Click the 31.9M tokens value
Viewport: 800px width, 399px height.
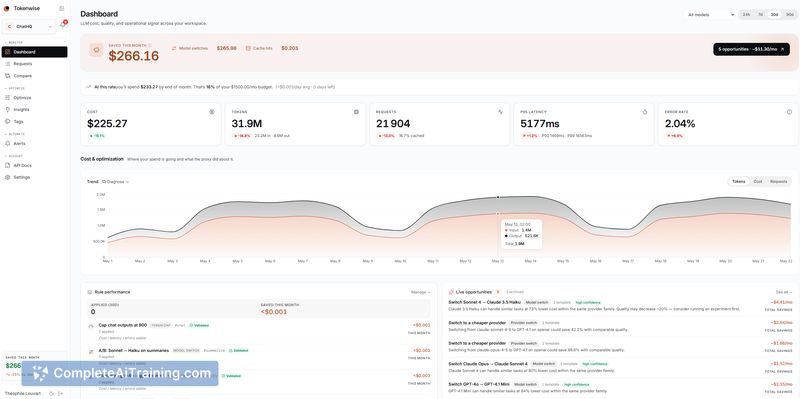(246, 123)
